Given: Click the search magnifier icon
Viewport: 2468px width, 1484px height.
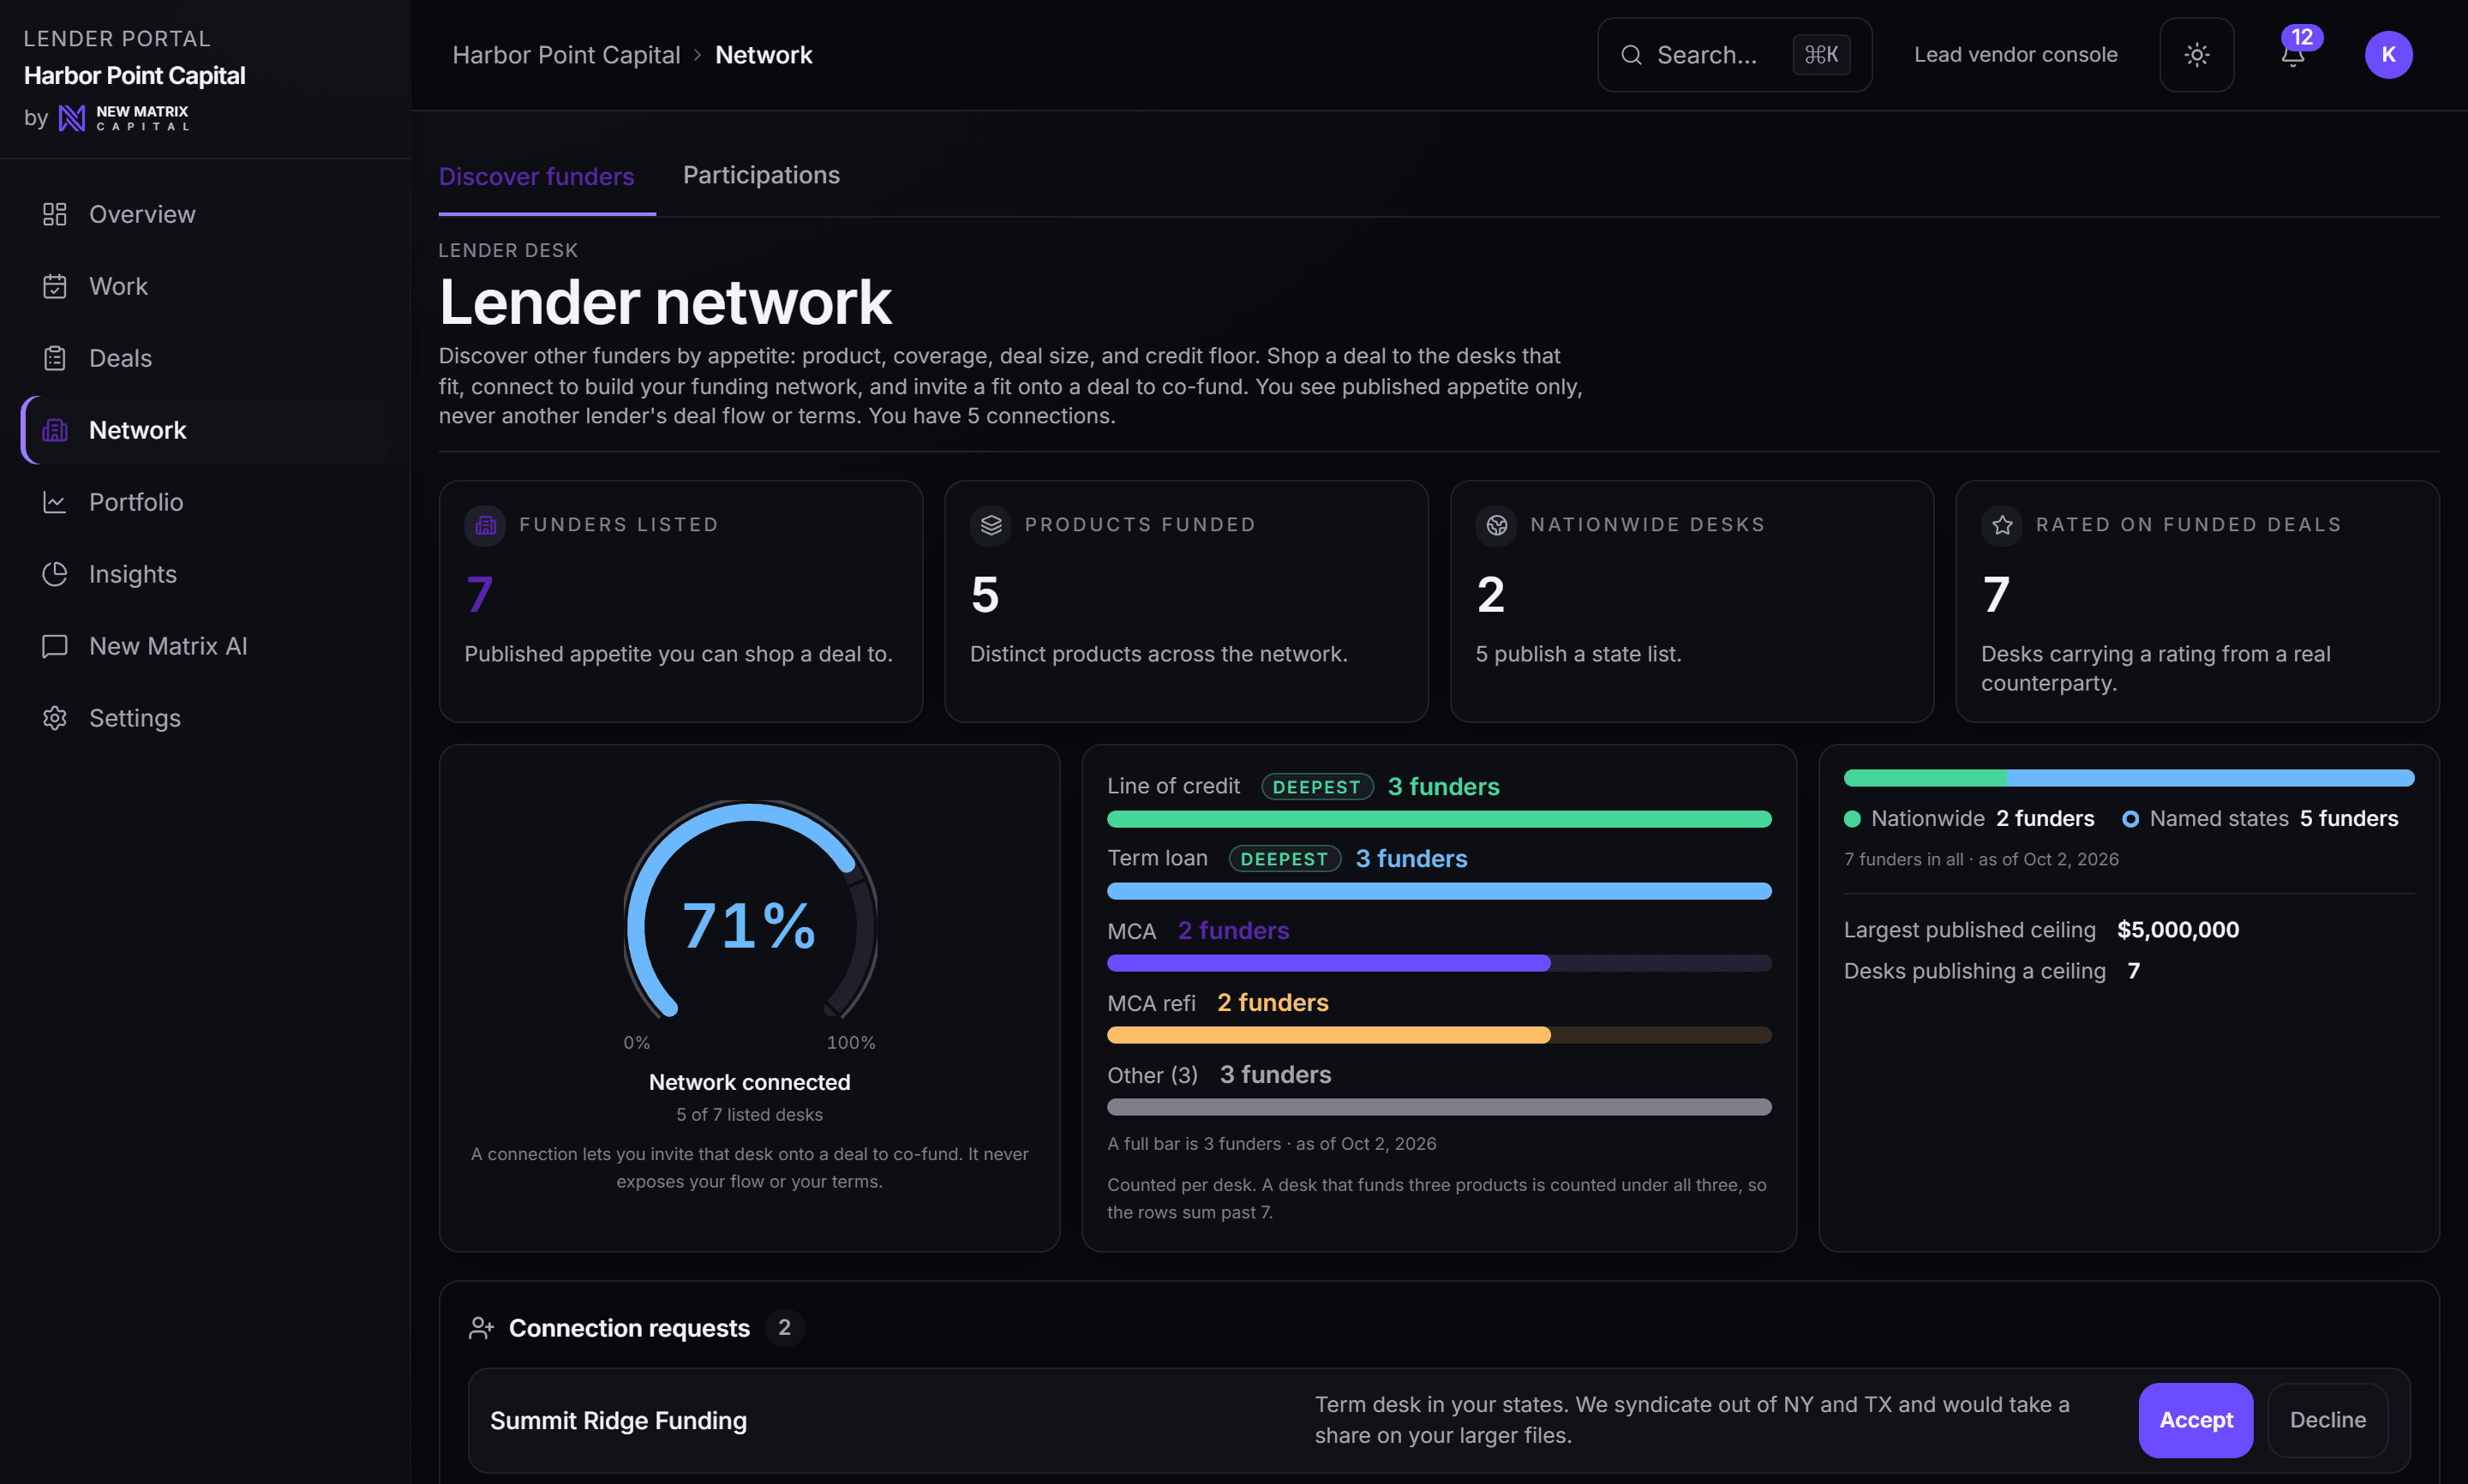Looking at the screenshot, I should (1631, 55).
